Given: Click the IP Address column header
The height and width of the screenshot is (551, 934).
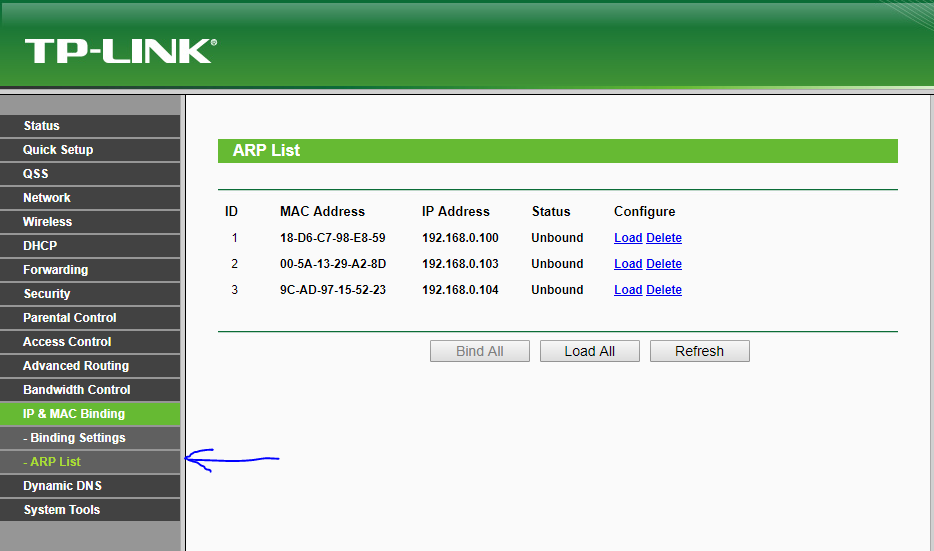Looking at the screenshot, I should pyautogui.click(x=456, y=211).
